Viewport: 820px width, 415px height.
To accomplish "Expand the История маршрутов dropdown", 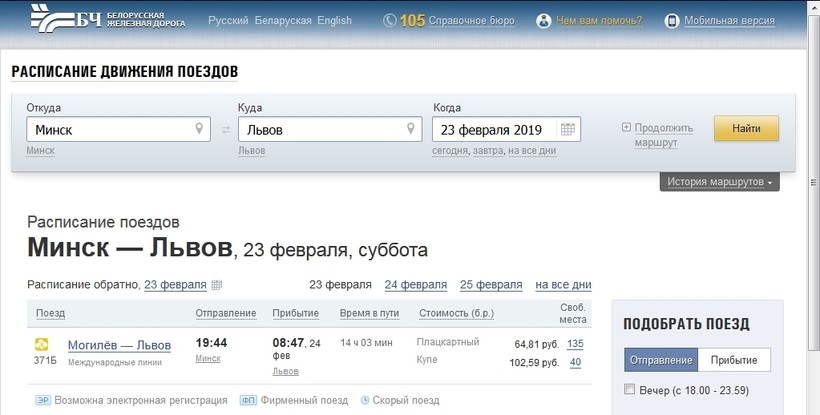I will coord(719,182).
